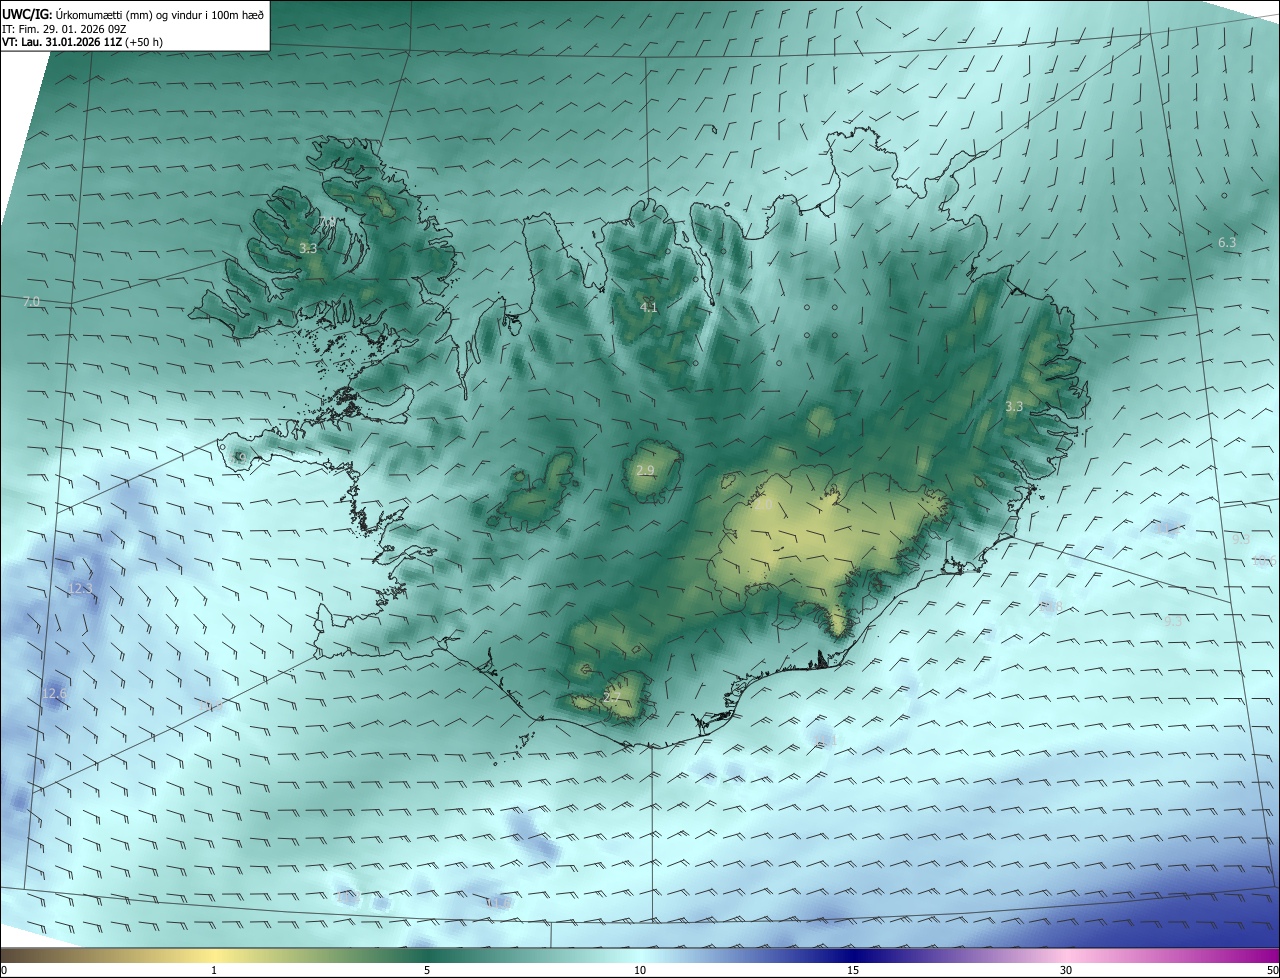Click the '12.6' value over the southwest sea
Viewport: 1280px width, 978px height.
(55, 693)
